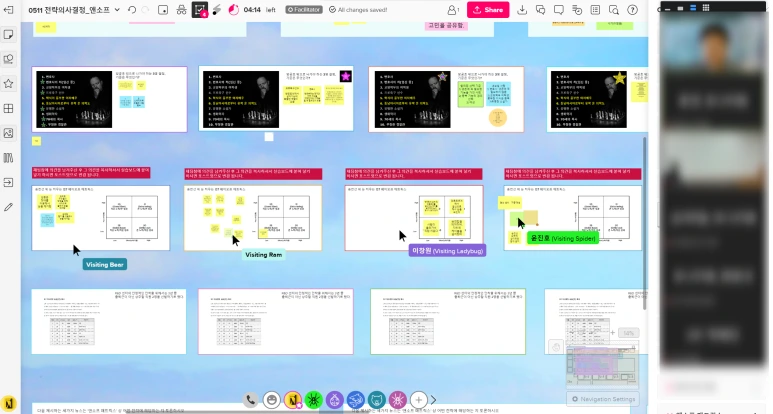Image resolution: width=773 pixels, height=414 pixels.
Task: Click the green spider visitor avatar
Action: pos(314,400)
